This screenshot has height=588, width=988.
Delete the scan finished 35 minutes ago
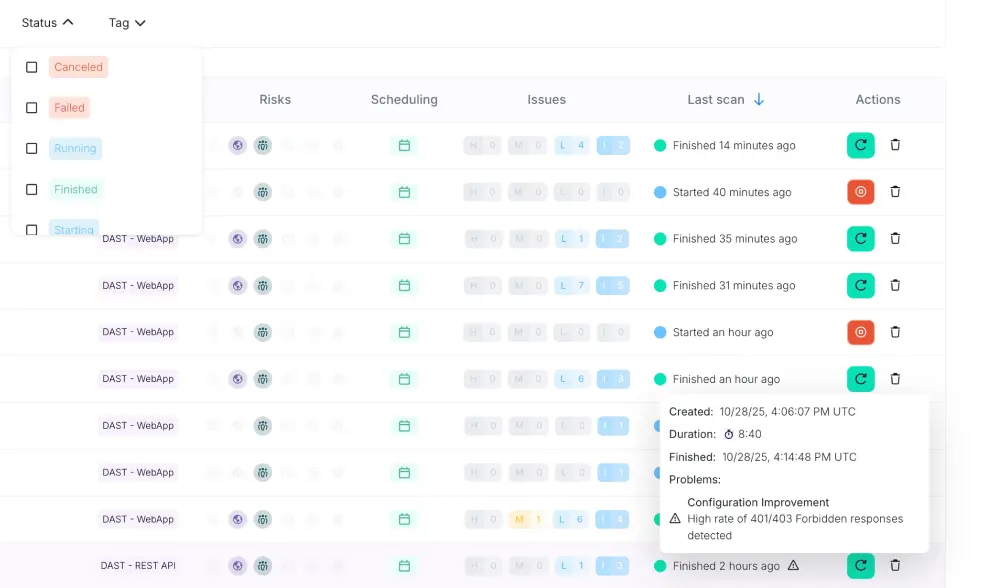[x=895, y=239]
